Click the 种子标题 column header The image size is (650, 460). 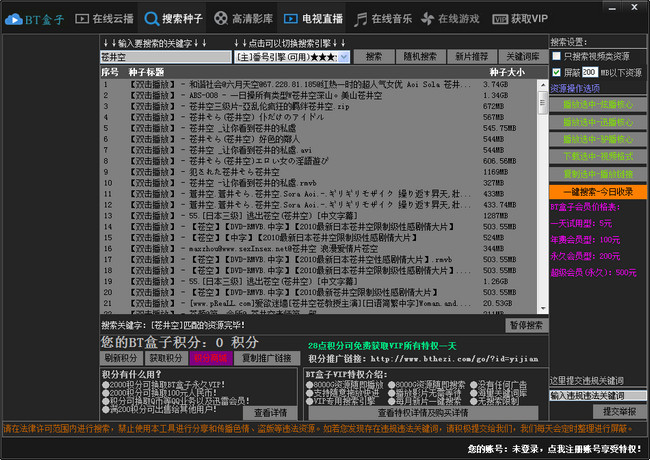click(x=146, y=72)
